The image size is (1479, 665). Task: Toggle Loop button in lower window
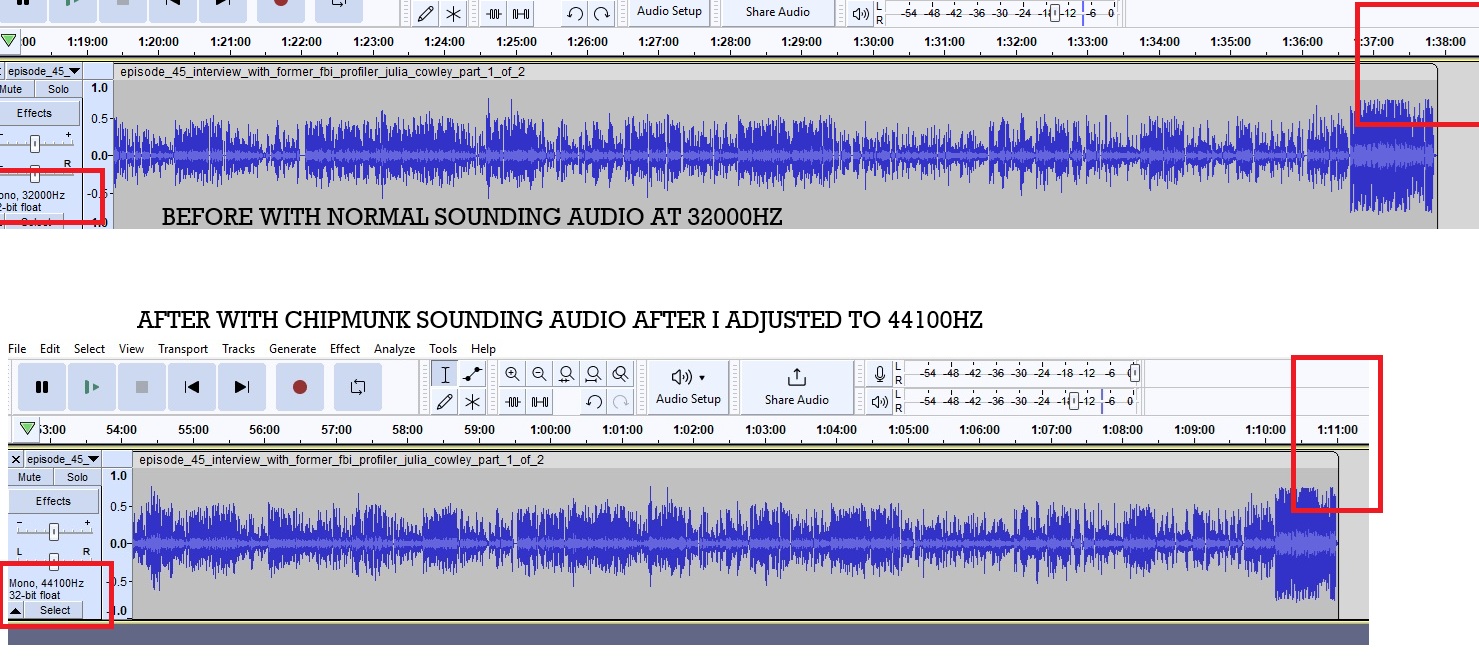coord(358,387)
